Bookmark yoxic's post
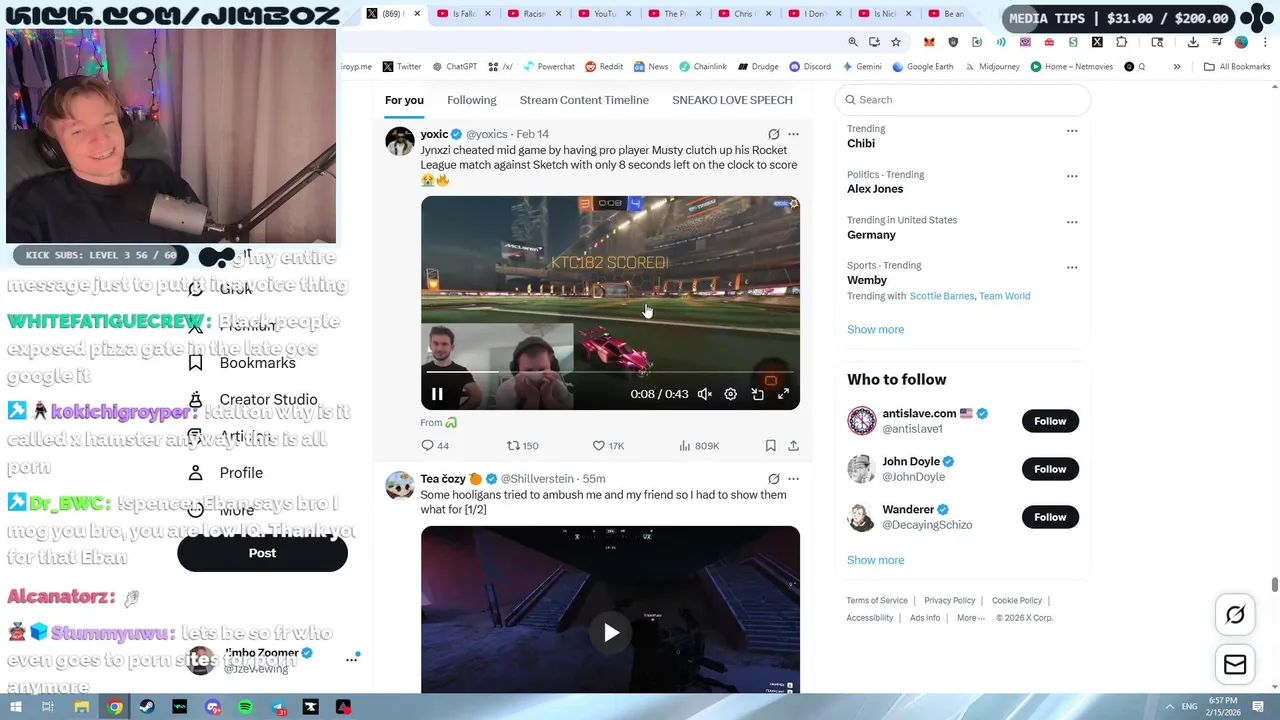 click(770, 446)
